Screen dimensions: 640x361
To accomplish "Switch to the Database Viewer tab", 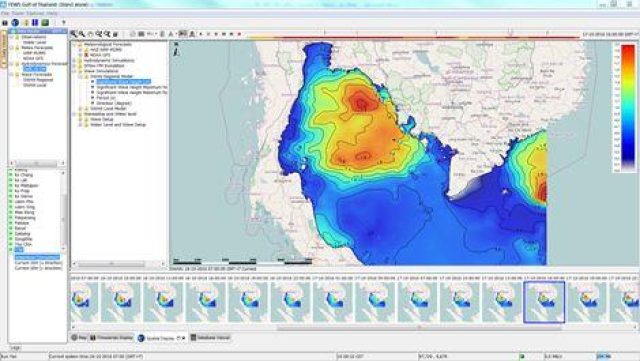I will tap(210, 338).
